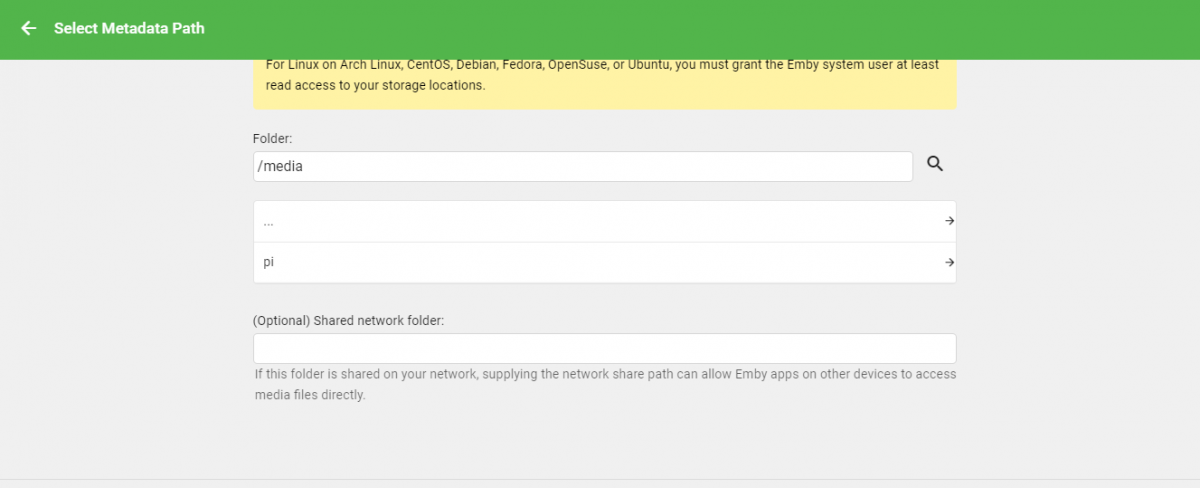Click the arrow icon on the 'pi' row

coord(948,262)
